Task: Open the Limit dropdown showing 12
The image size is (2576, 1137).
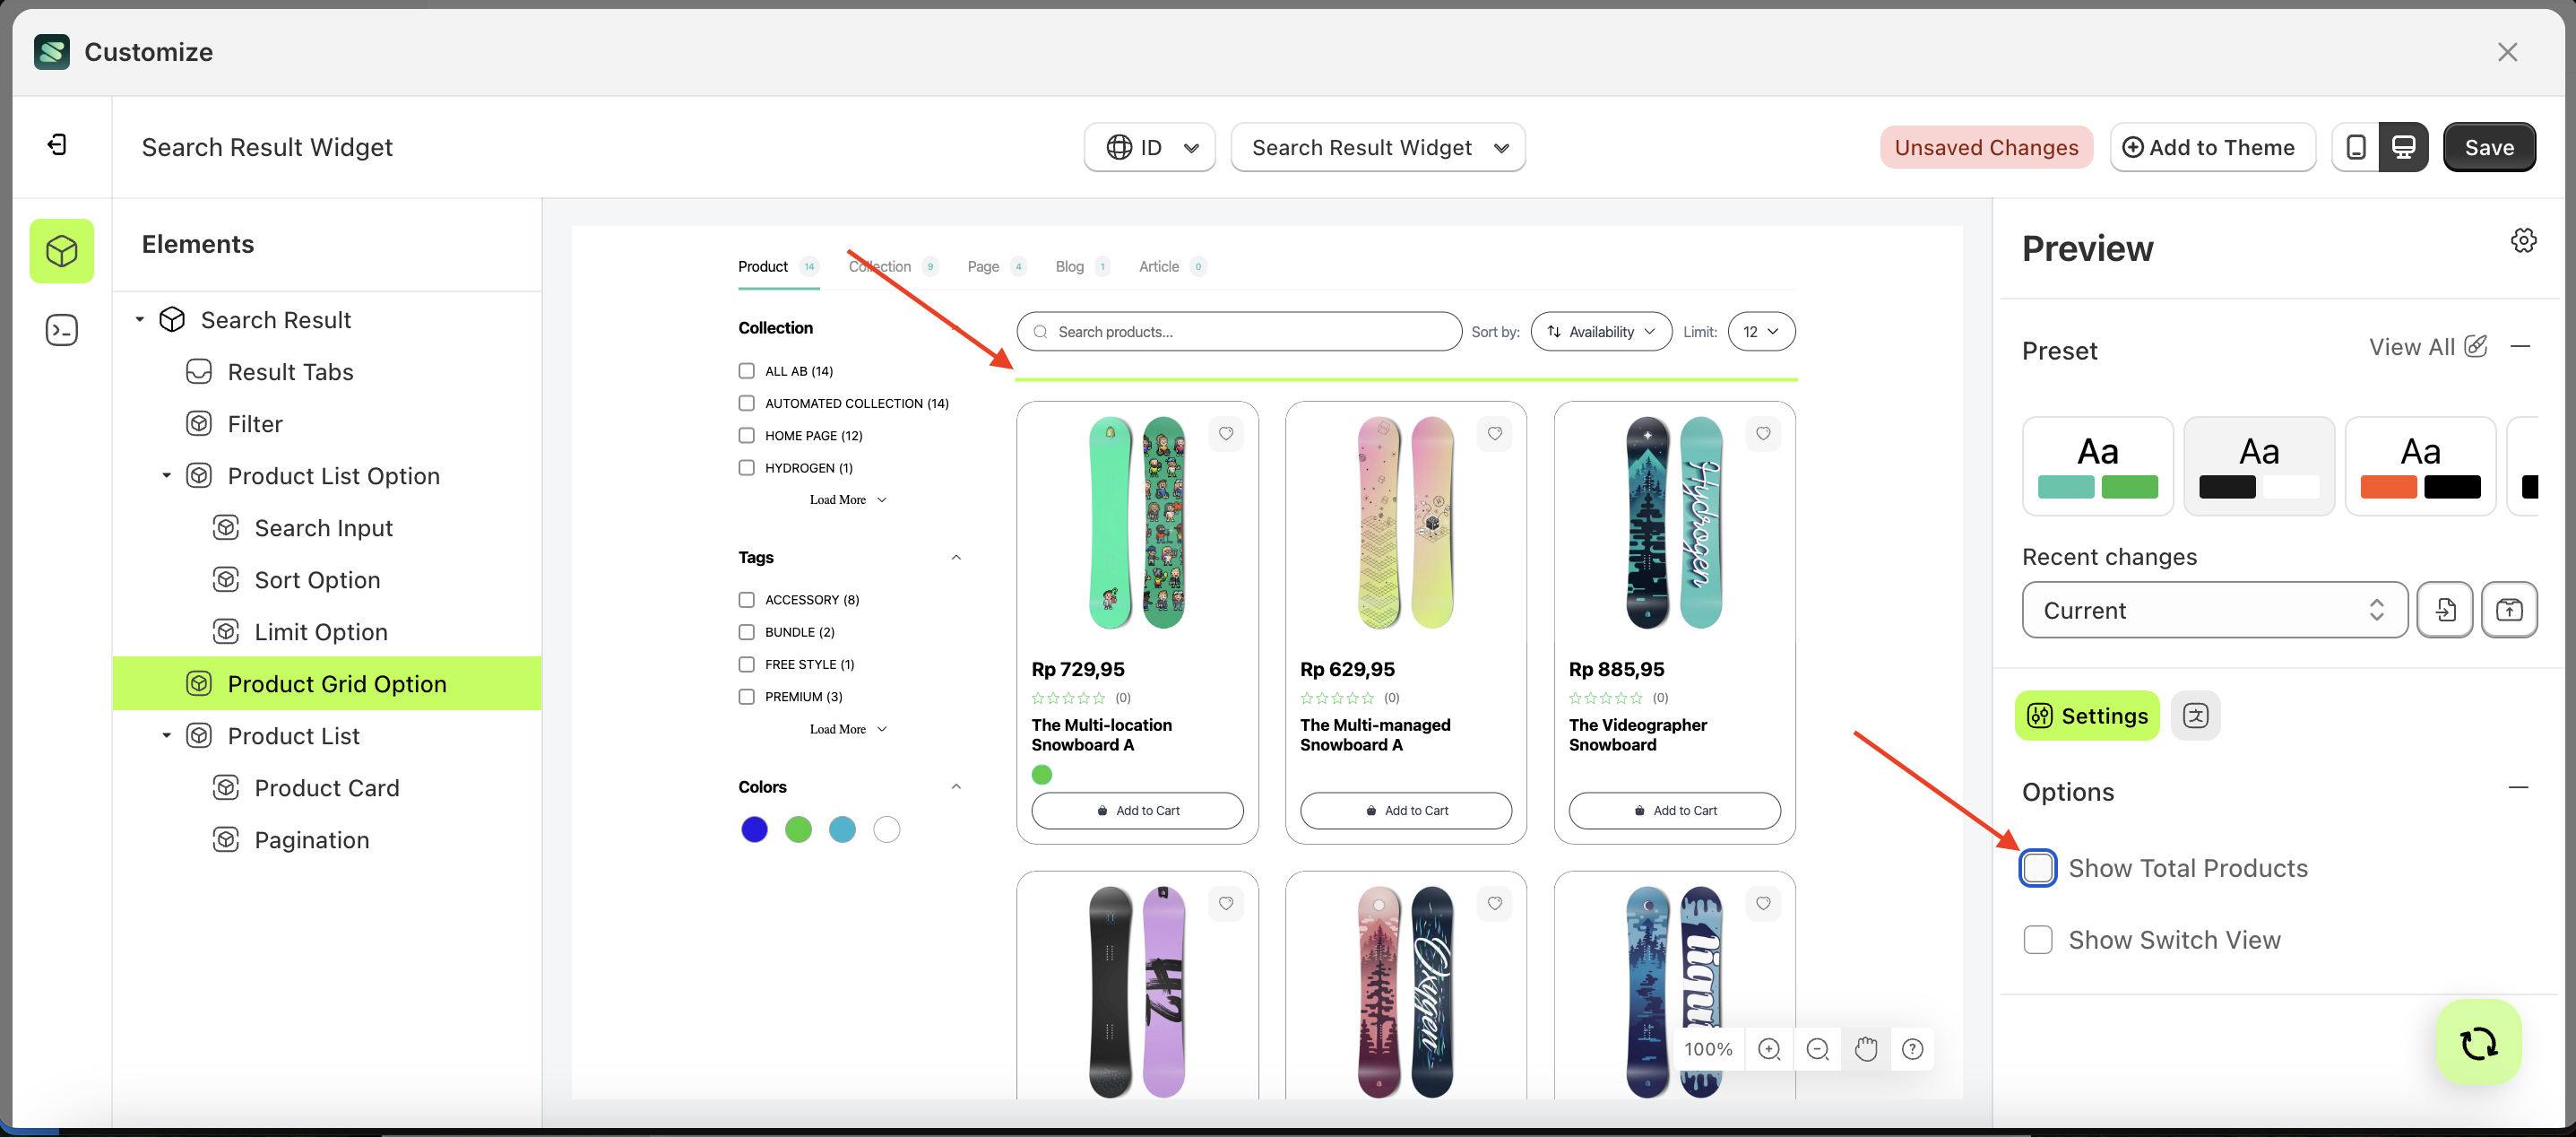Action: (x=1760, y=331)
